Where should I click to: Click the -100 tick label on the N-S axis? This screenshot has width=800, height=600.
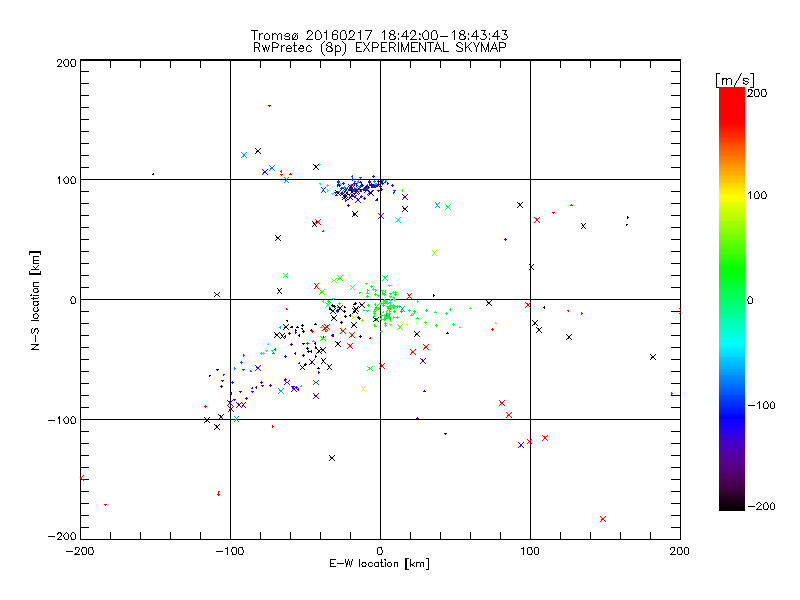pyautogui.click(x=62, y=420)
